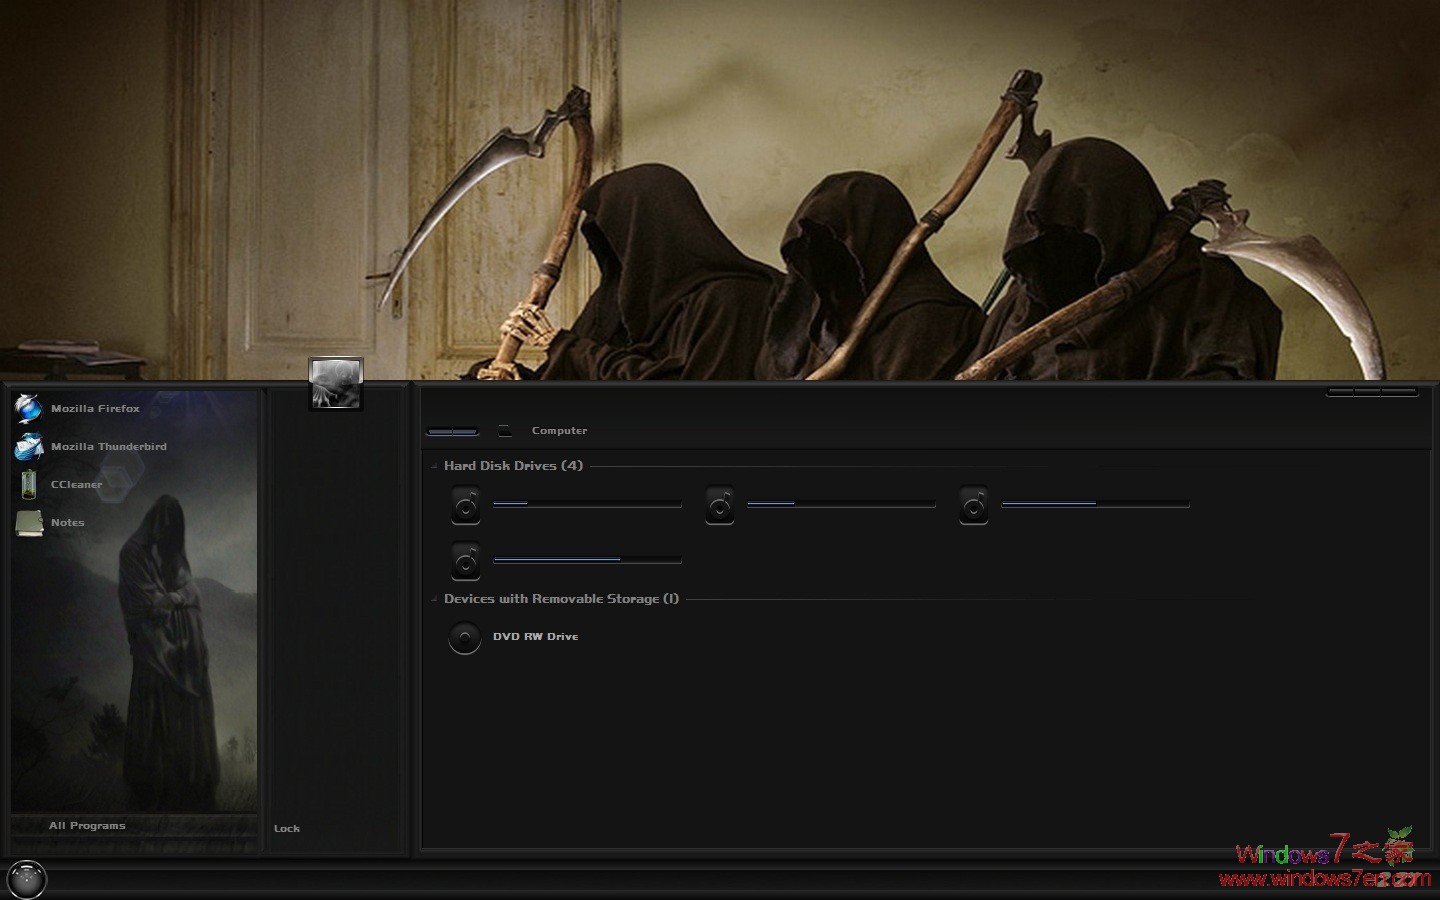Image resolution: width=1440 pixels, height=900 pixels.
Task: Start CCleaner
Action: (76, 484)
